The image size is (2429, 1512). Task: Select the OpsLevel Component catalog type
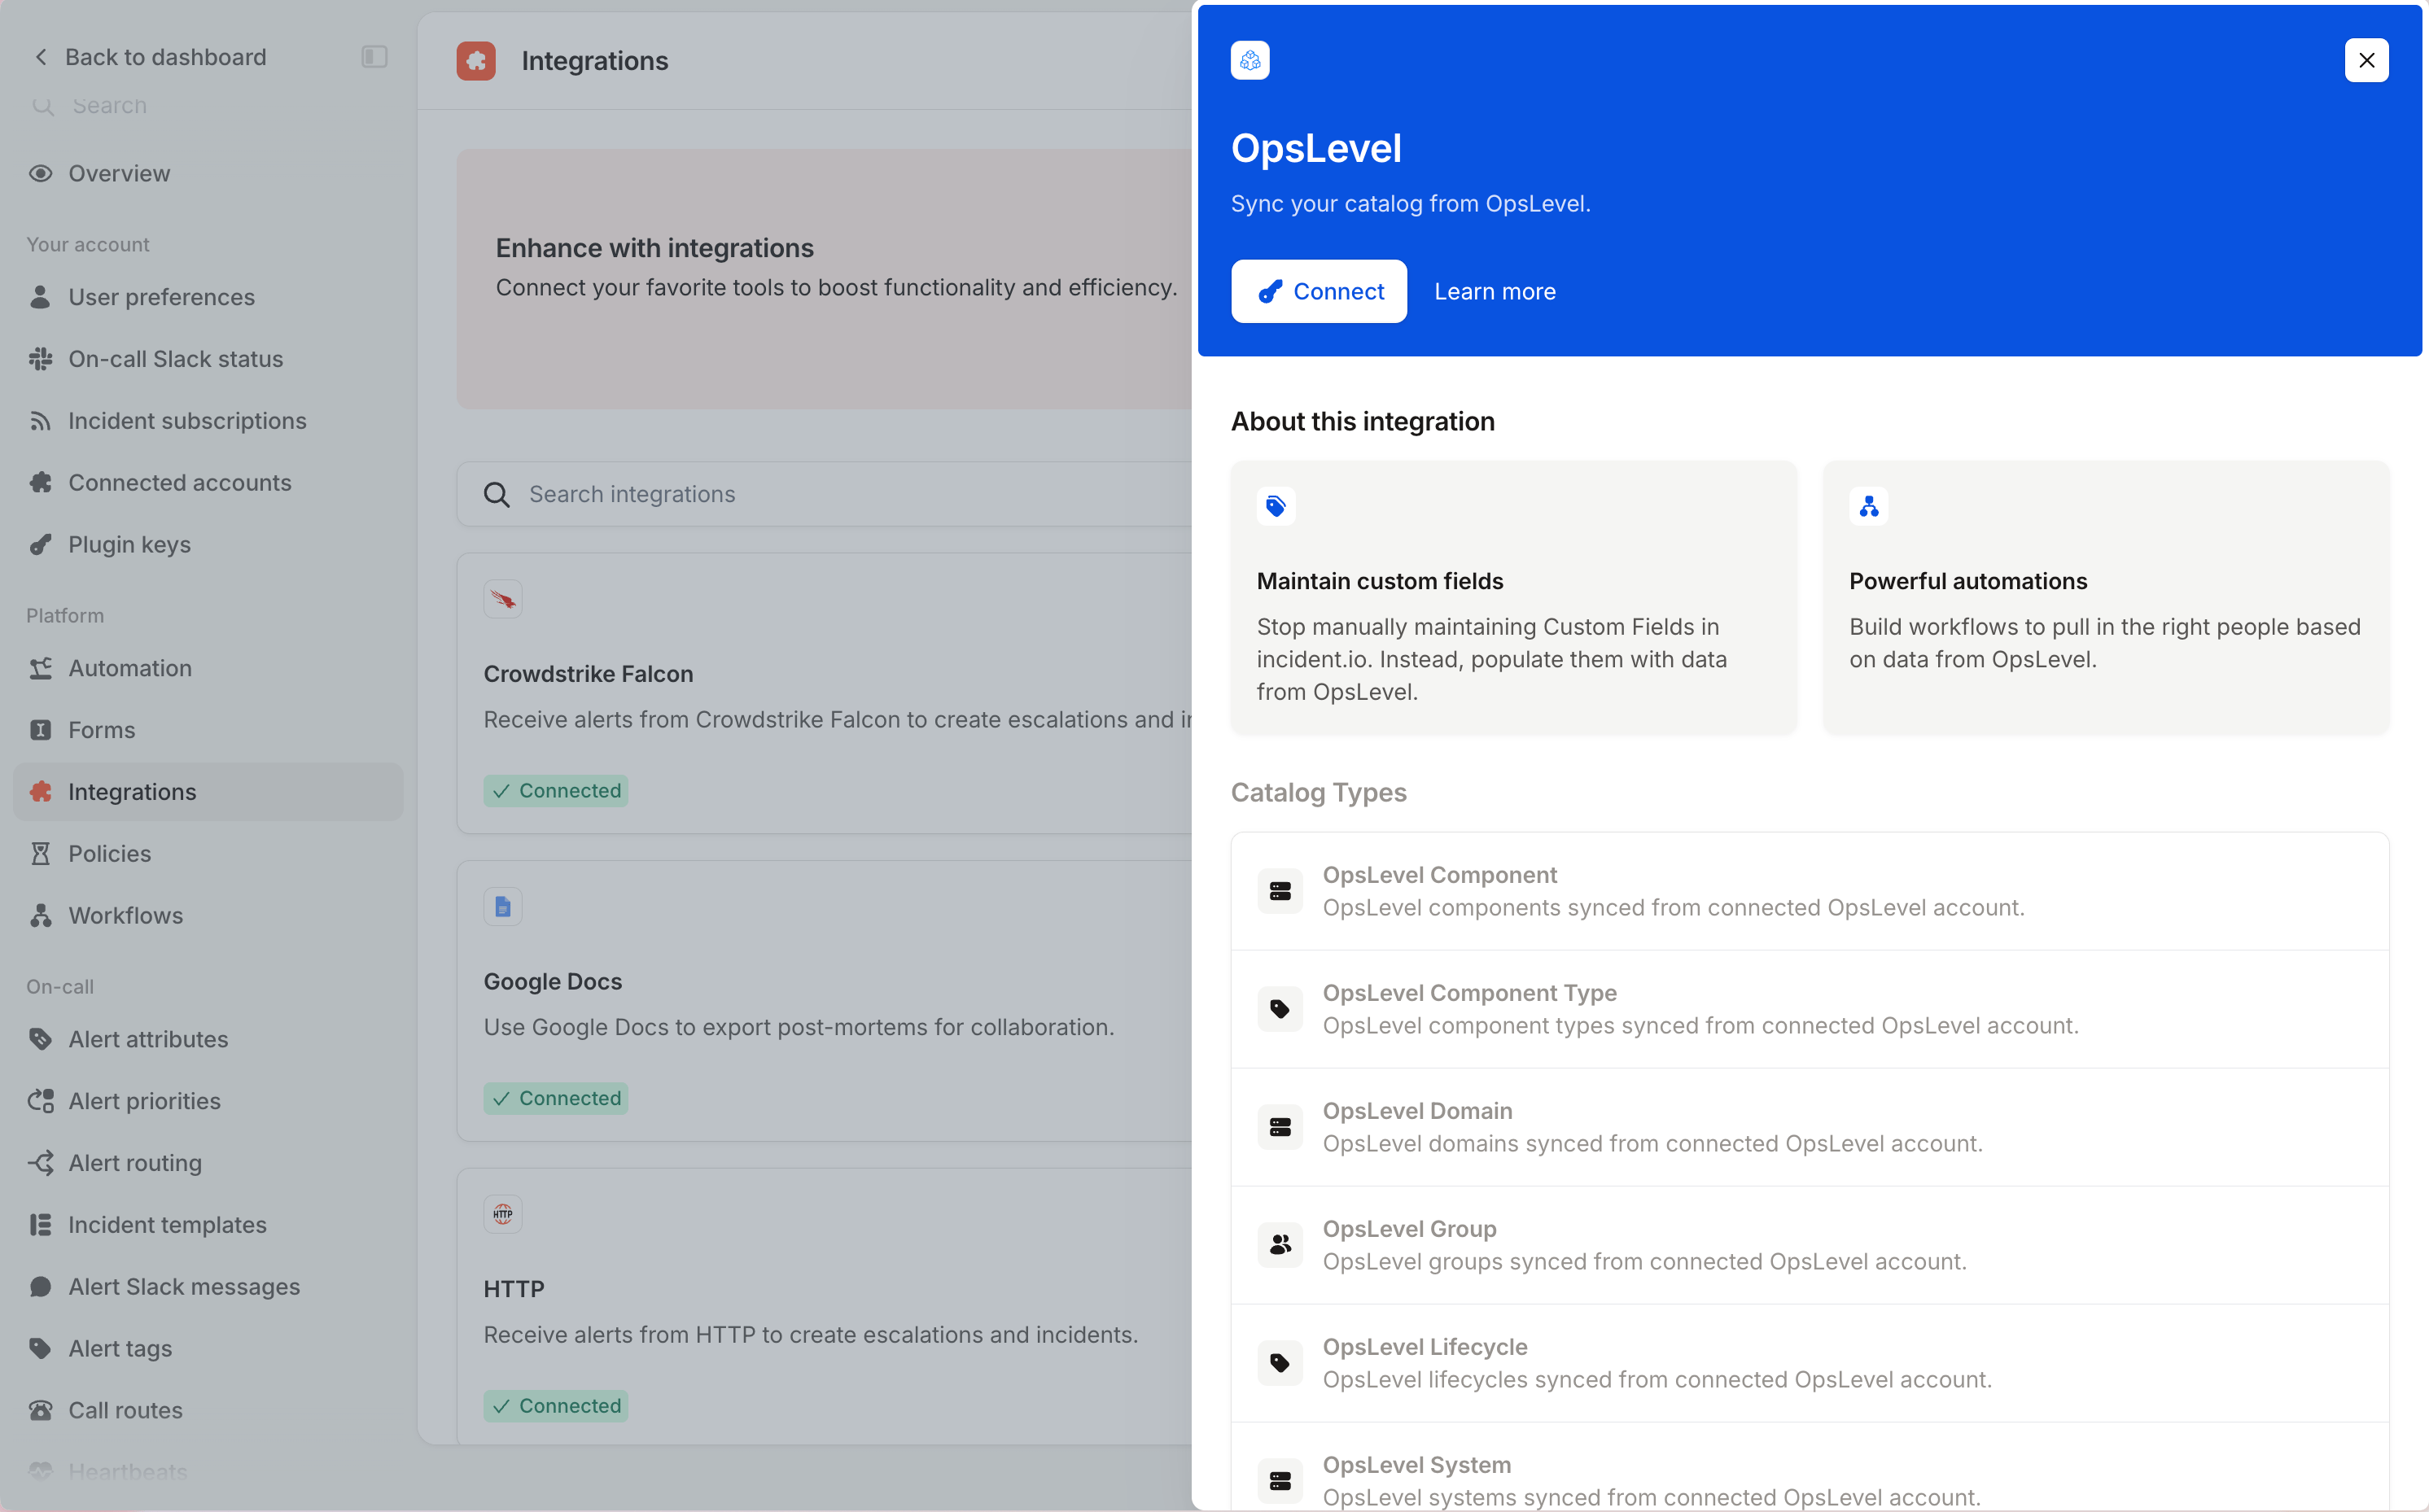point(1810,891)
